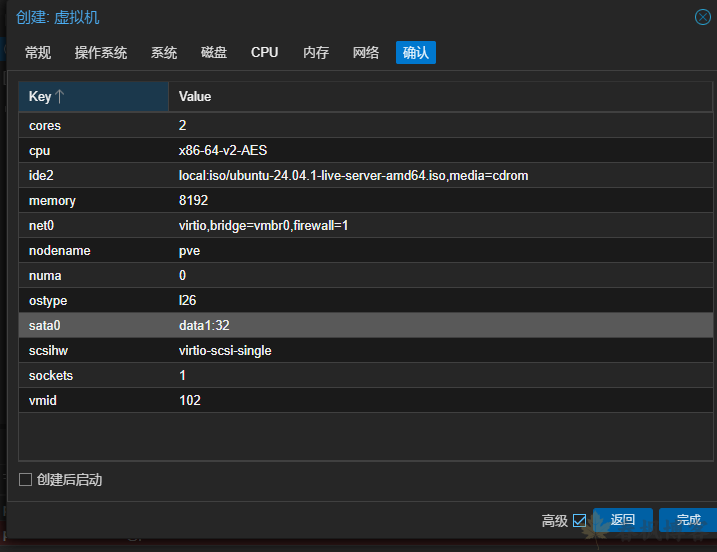Select the numa row key

[x=45, y=276]
